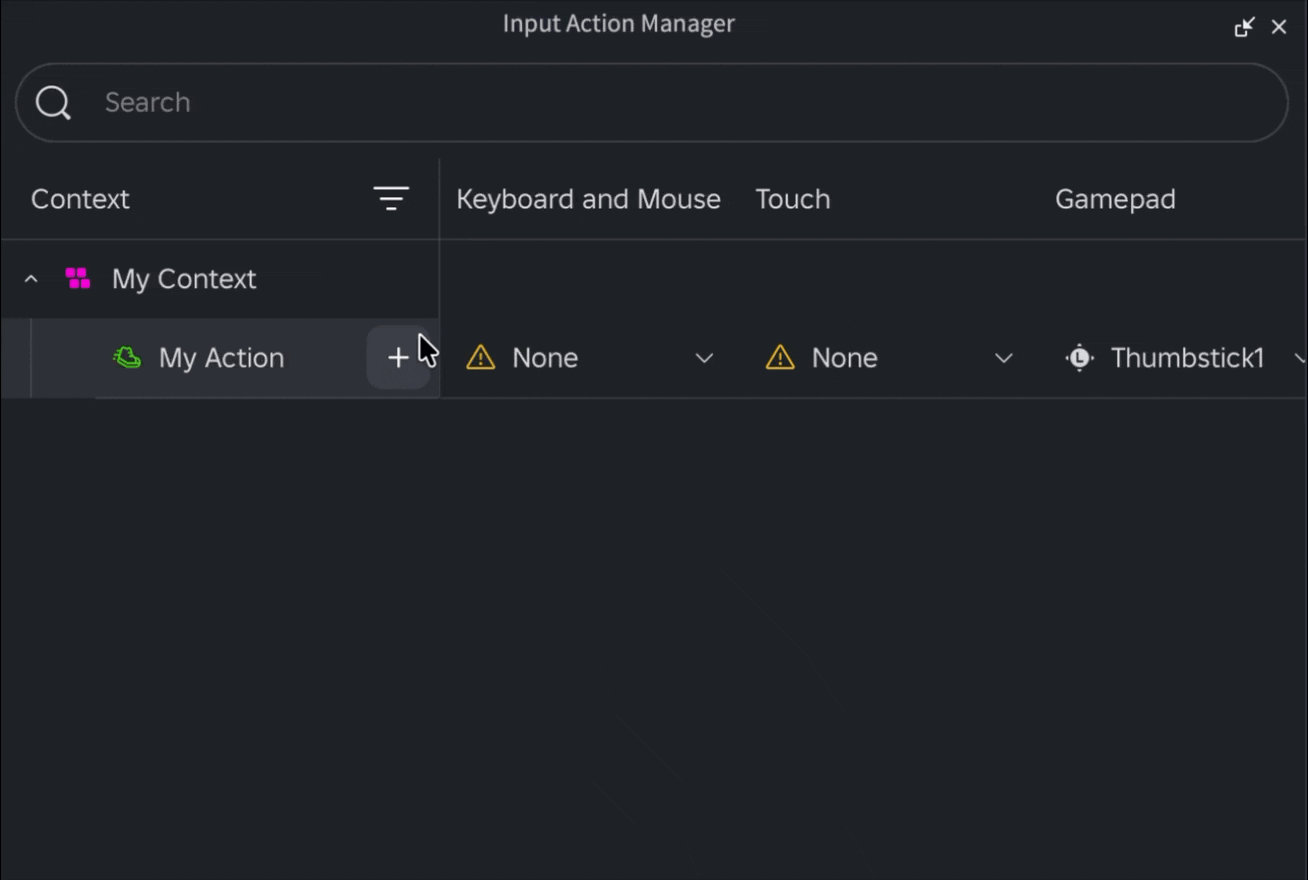This screenshot has height=880, width=1308.
Task: Open the Keyboard and Mouse None dropdown arrow
Action: point(704,358)
